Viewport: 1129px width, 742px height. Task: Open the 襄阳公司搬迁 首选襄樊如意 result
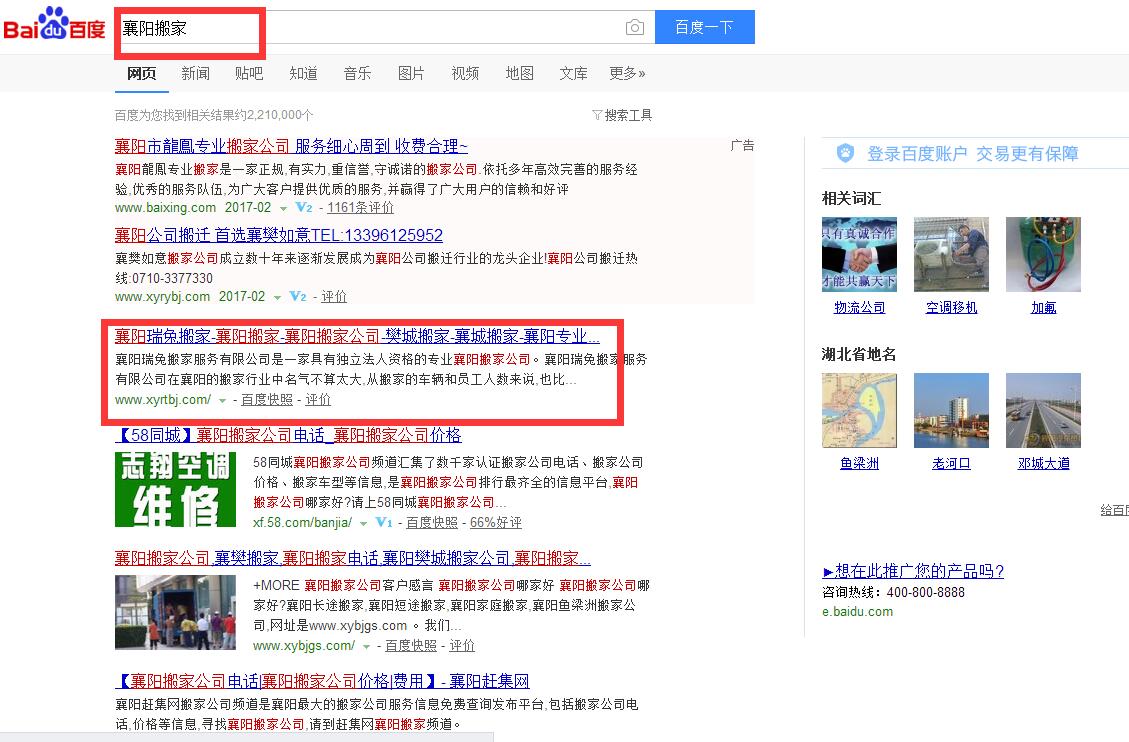(x=279, y=235)
